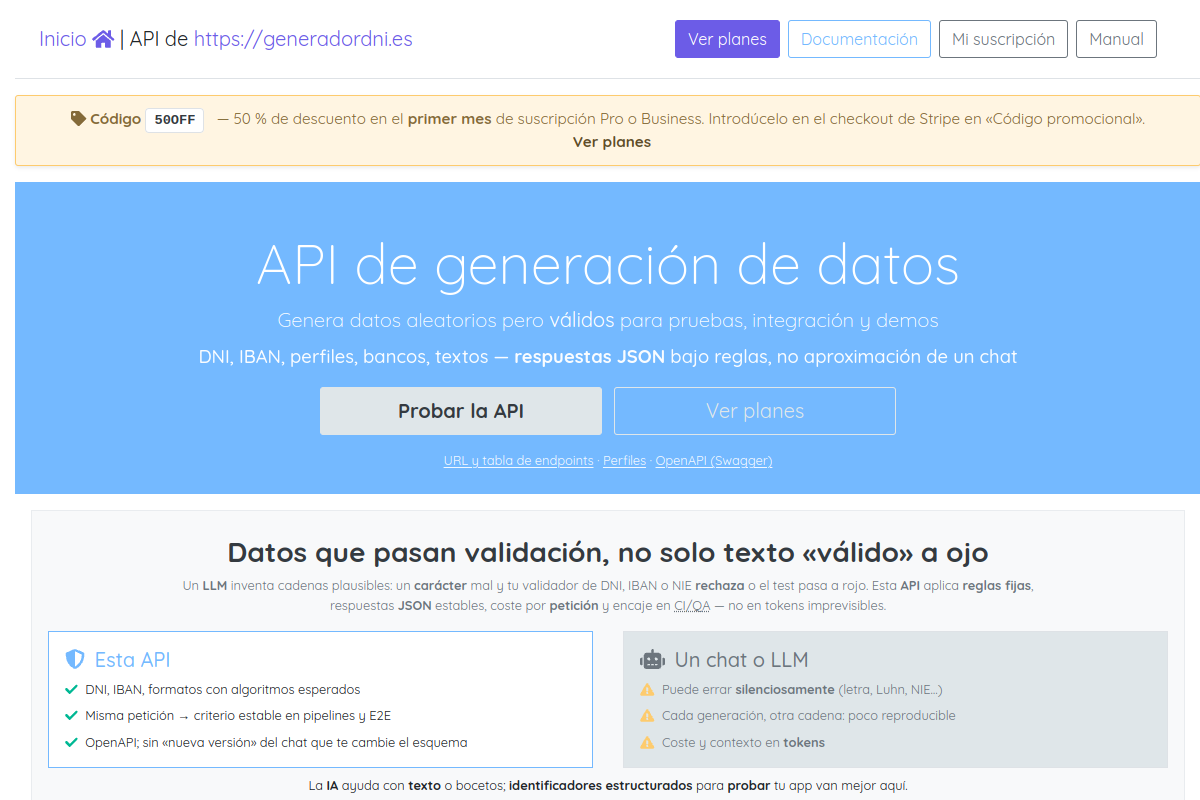Select the 50OFF promo code badge
The width and height of the screenshot is (1200, 800).
[174, 120]
